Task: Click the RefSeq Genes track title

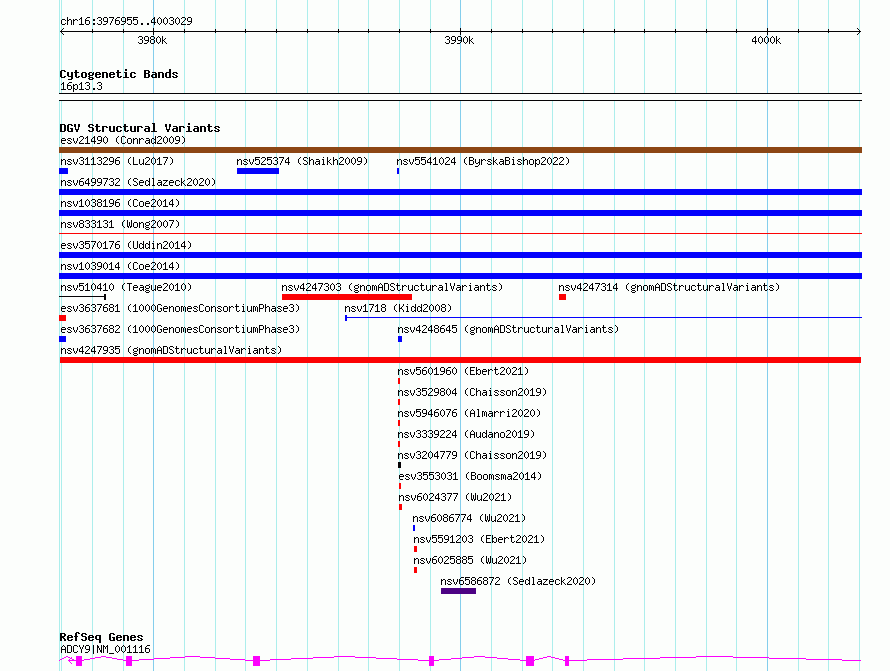Action: click(x=101, y=638)
